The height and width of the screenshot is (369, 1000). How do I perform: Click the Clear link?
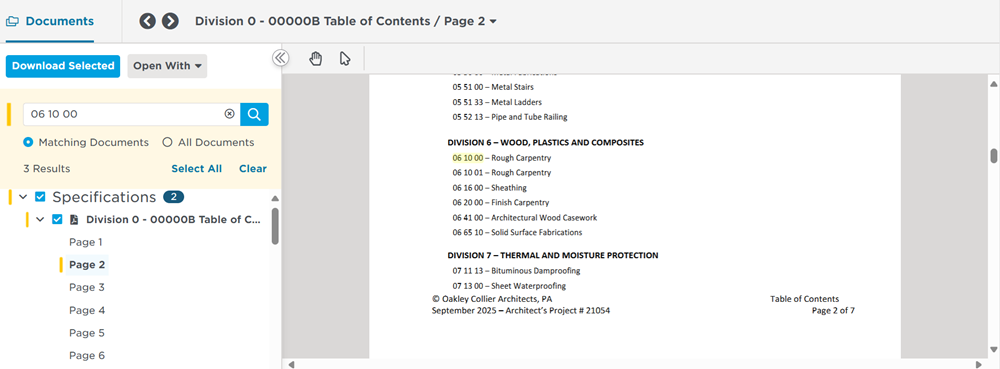tap(253, 169)
